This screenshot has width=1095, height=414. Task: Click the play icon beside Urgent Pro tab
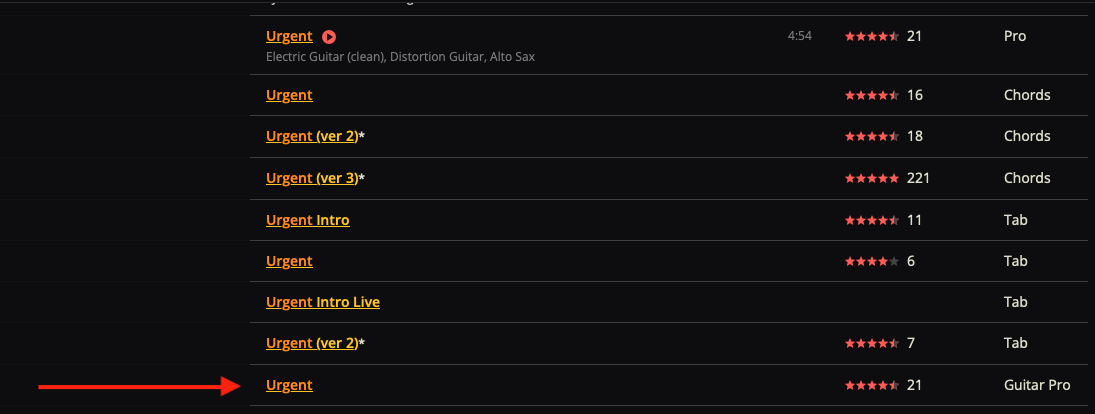point(329,36)
